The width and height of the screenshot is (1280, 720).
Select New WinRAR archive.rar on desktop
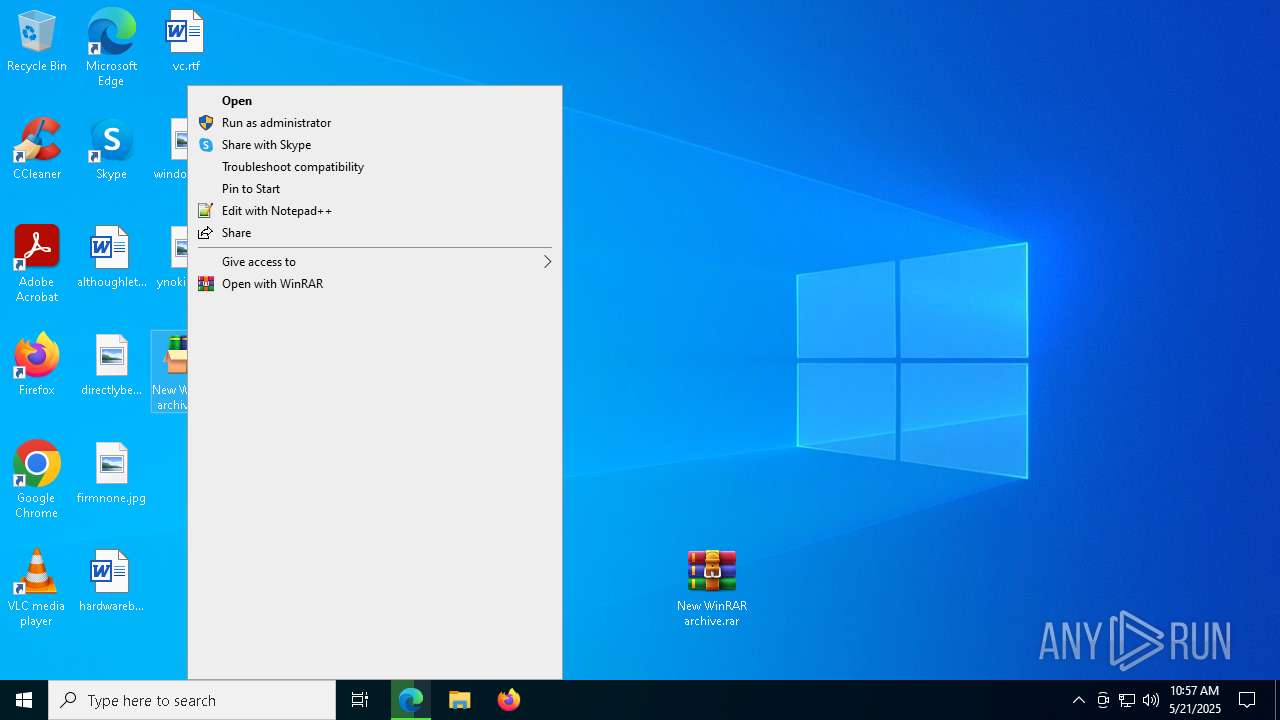[712, 589]
